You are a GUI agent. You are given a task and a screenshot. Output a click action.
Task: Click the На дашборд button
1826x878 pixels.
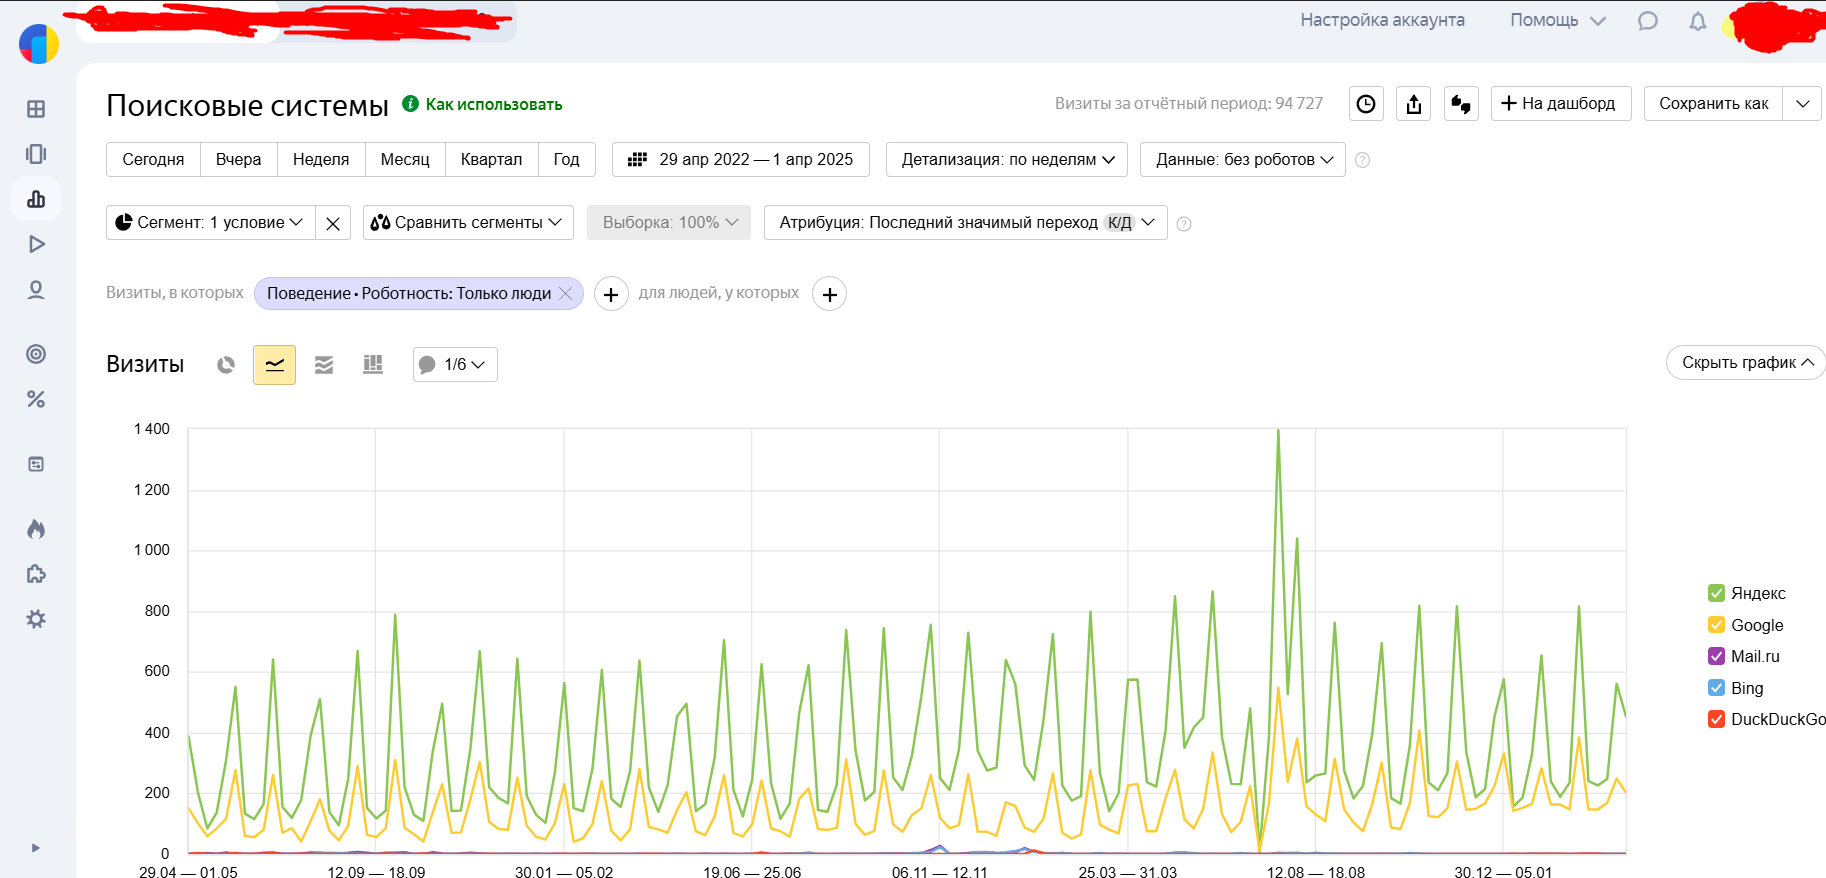1560,104
